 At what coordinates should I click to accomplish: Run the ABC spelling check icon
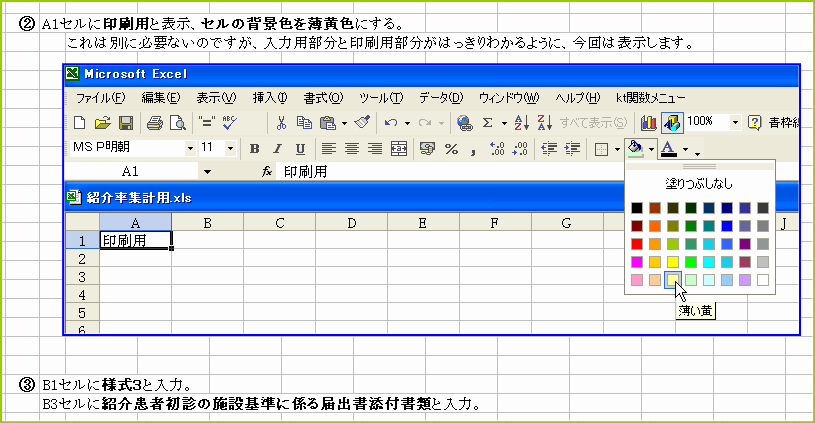[x=229, y=123]
